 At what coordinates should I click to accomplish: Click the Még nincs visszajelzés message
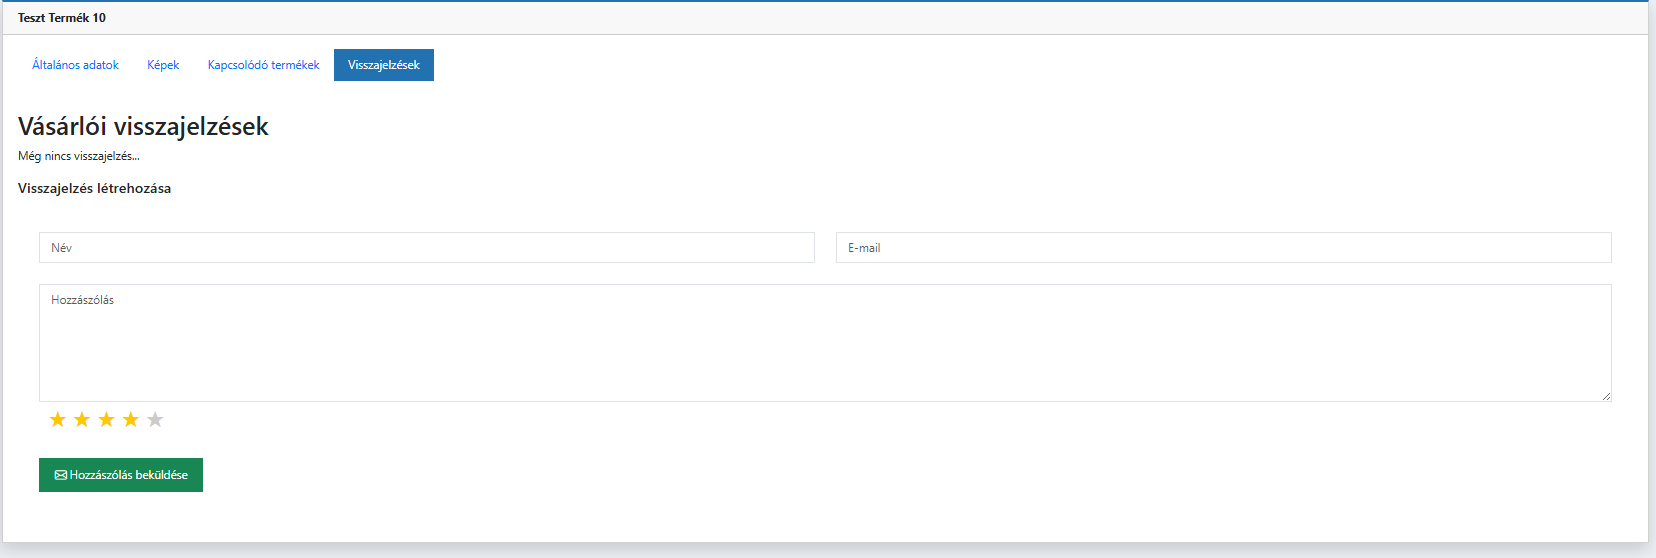pos(79,156)
